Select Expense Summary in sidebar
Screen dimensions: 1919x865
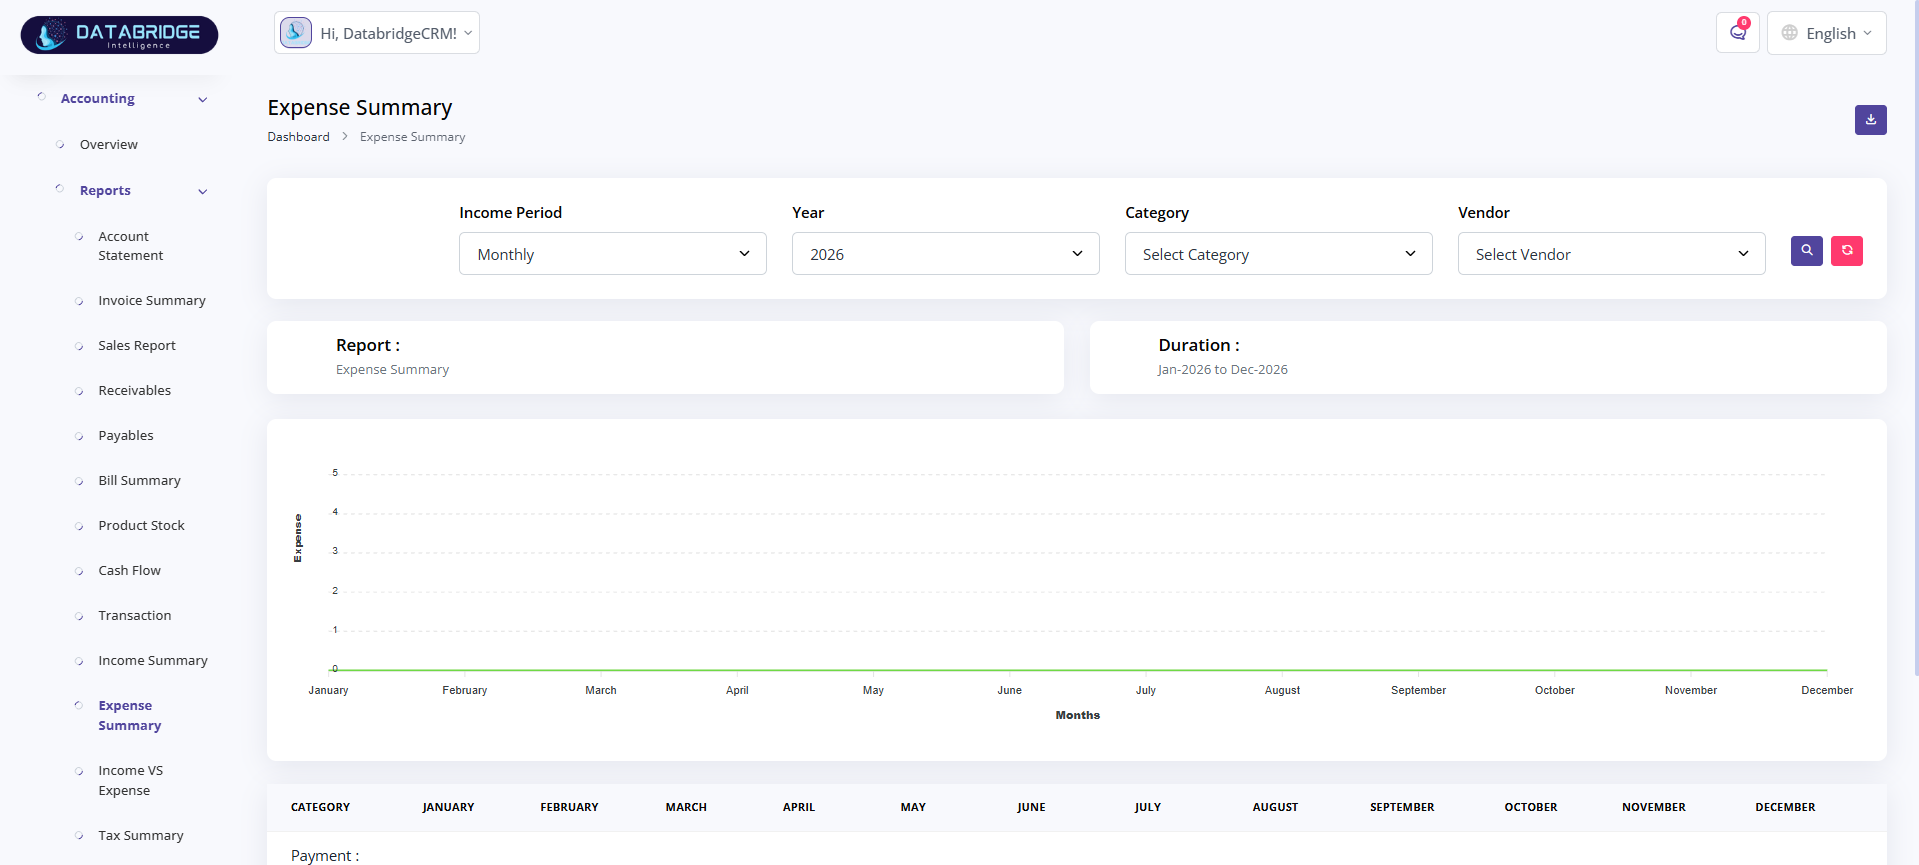pyautogui.click(x=129, y=716)
